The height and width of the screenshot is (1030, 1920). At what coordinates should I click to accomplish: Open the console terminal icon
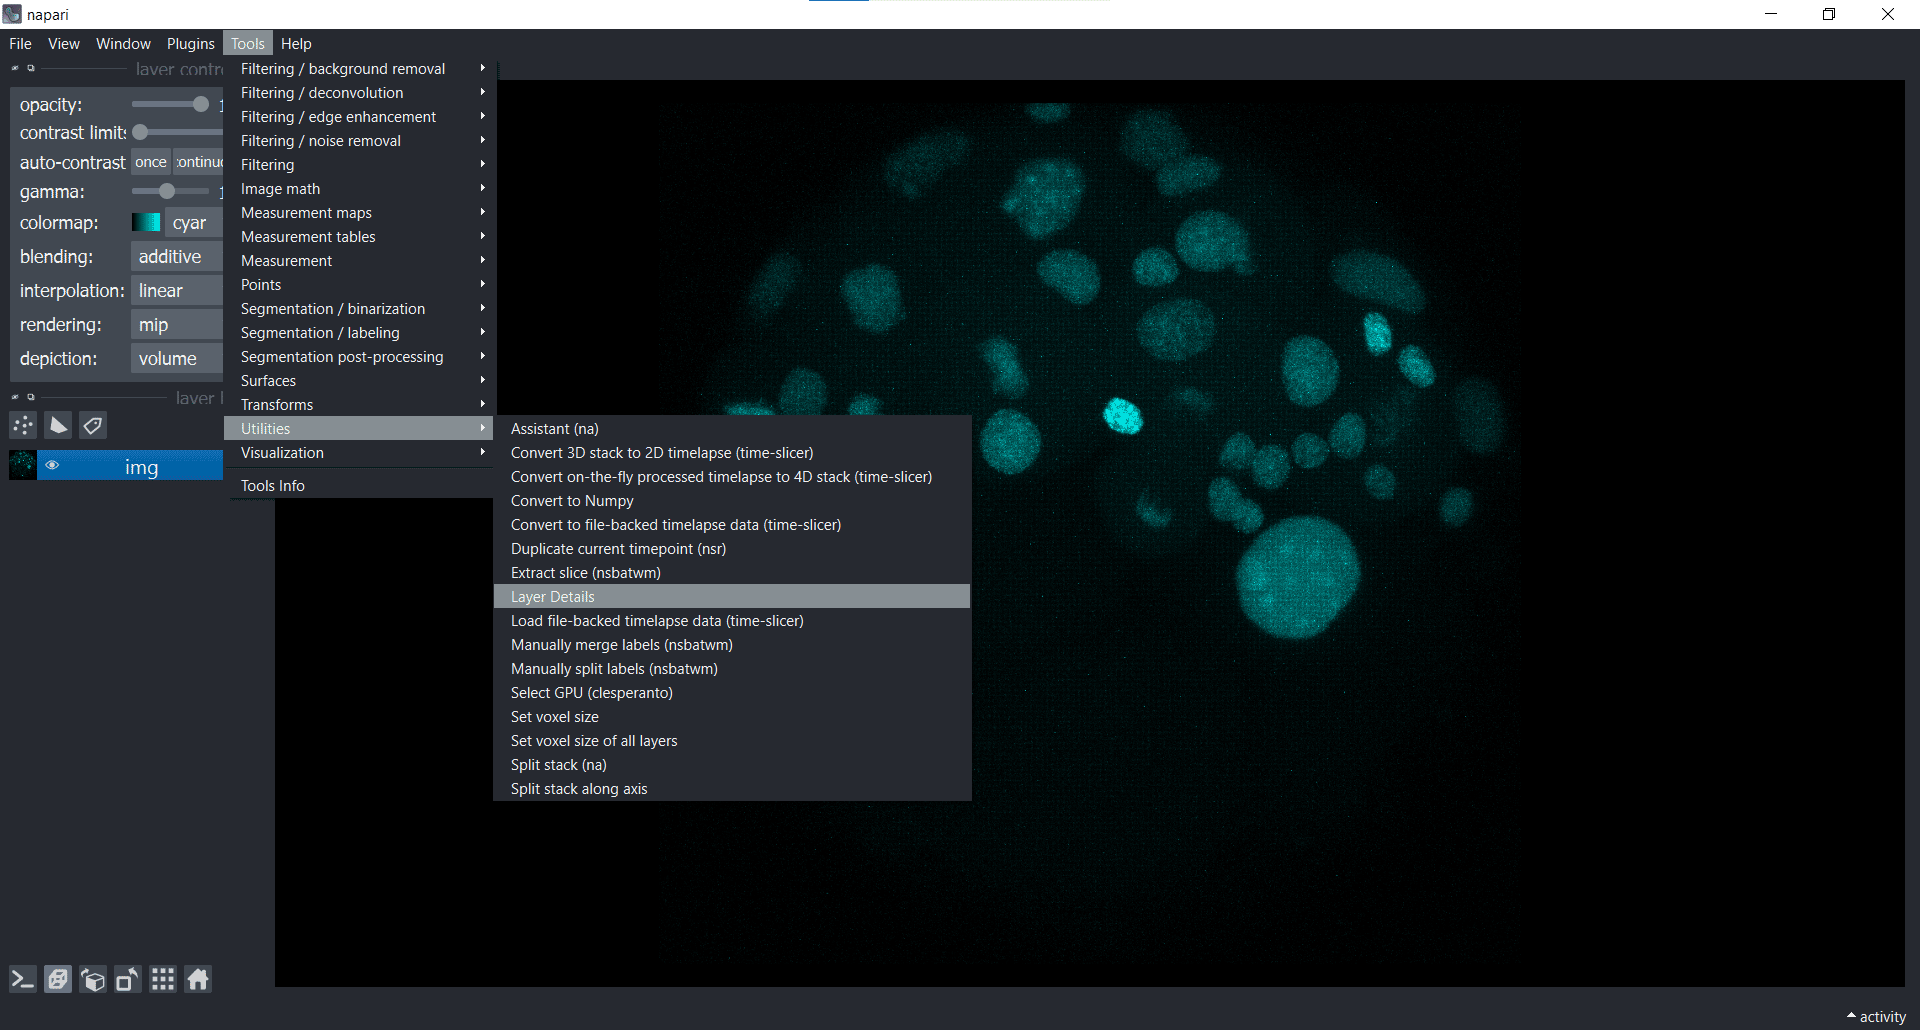tap(23, 980)
